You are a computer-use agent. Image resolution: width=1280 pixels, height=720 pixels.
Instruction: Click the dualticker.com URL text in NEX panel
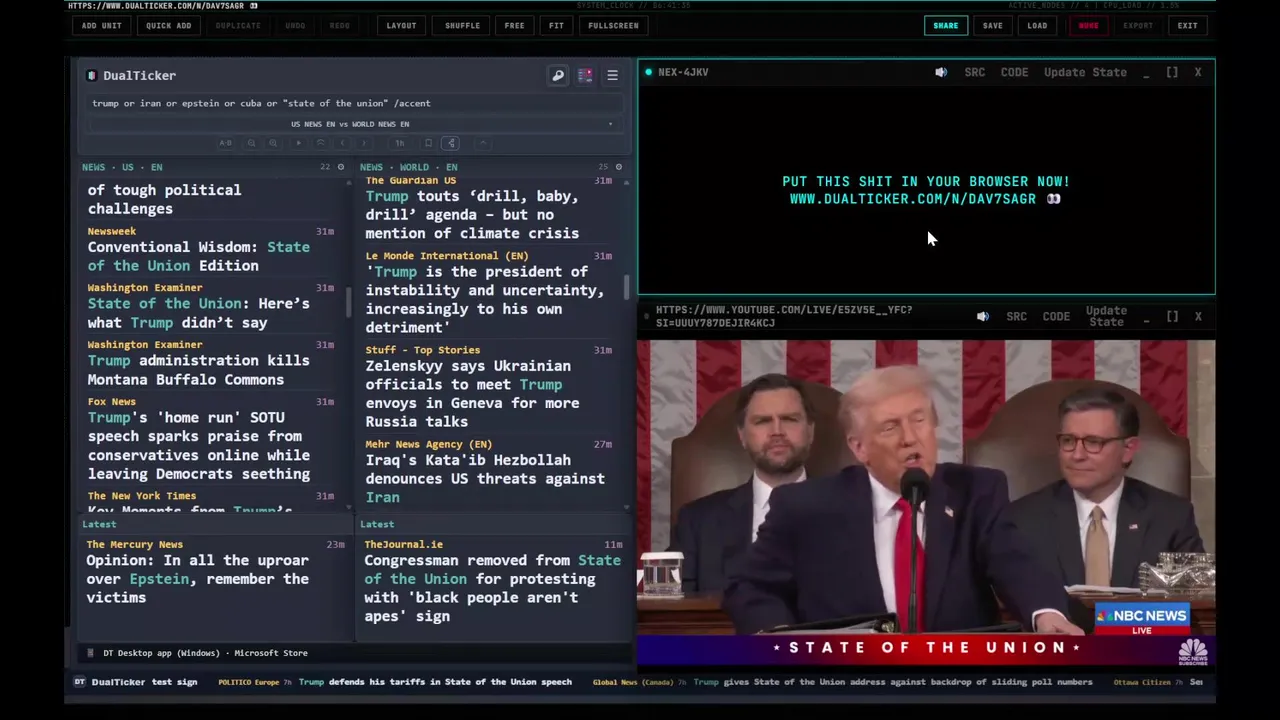pos(912,199)
